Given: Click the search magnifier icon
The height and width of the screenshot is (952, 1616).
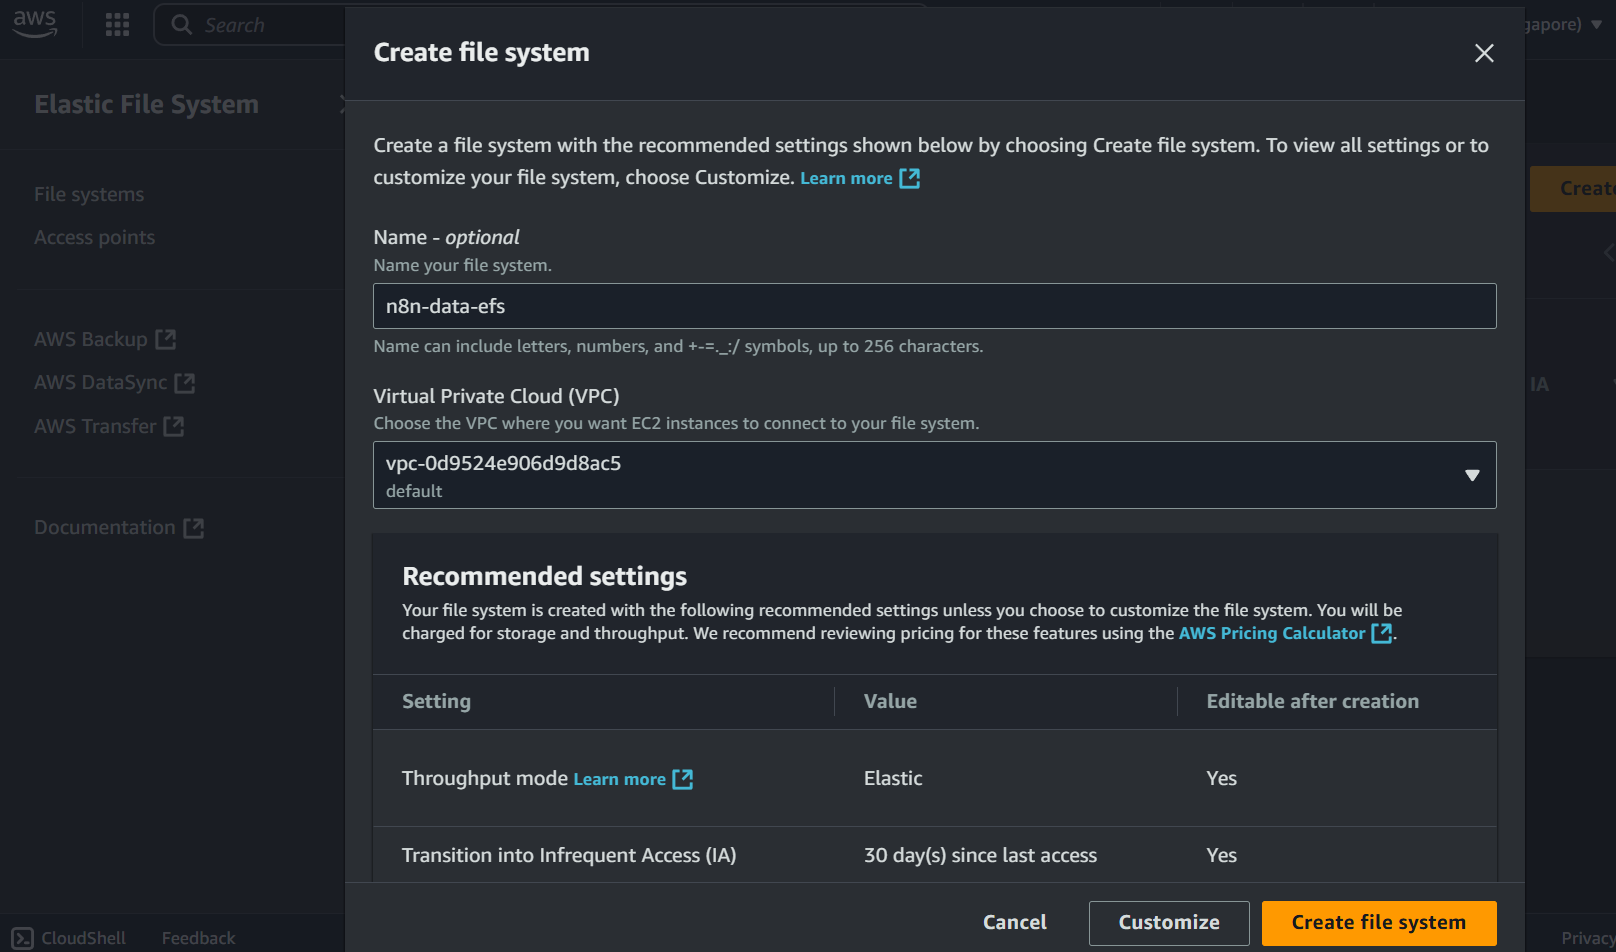Looking at the screenshot, I should point(181,25).
